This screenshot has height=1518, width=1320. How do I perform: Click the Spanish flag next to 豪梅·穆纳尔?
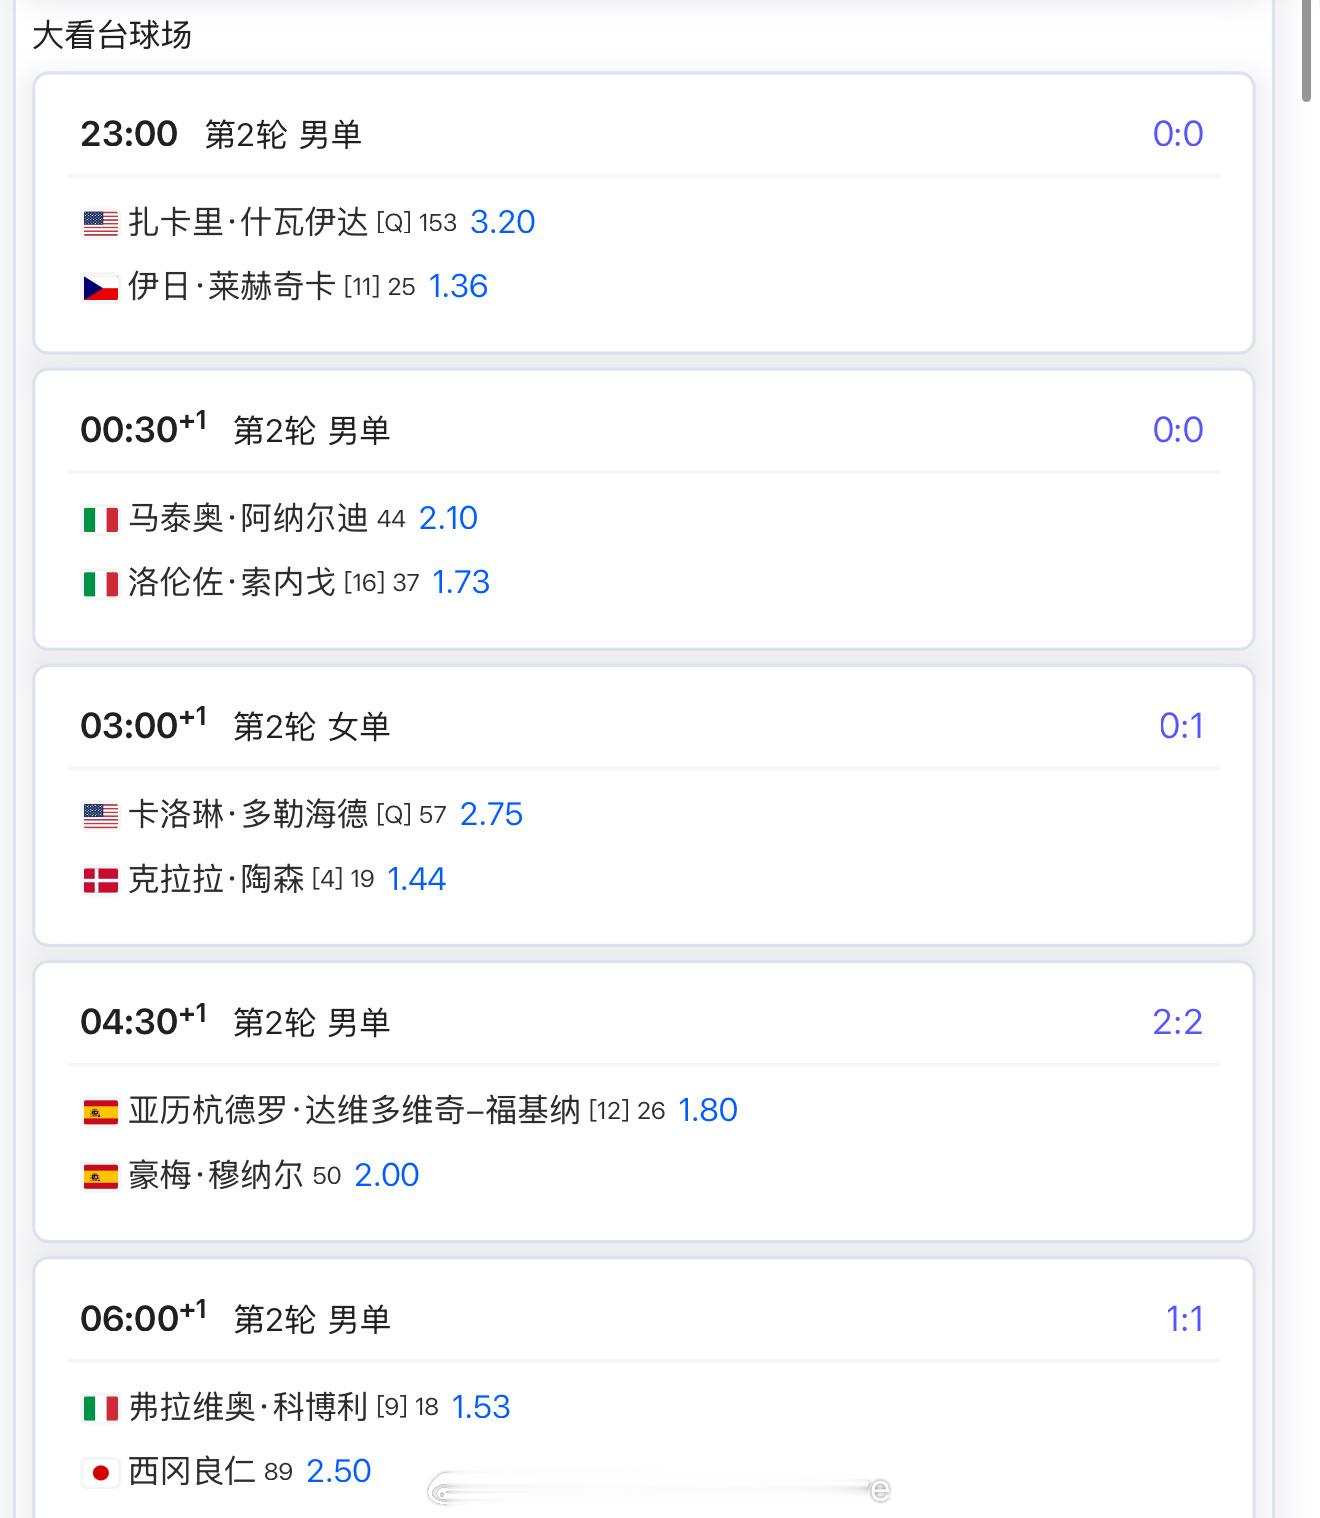(x=100, y=1176)
